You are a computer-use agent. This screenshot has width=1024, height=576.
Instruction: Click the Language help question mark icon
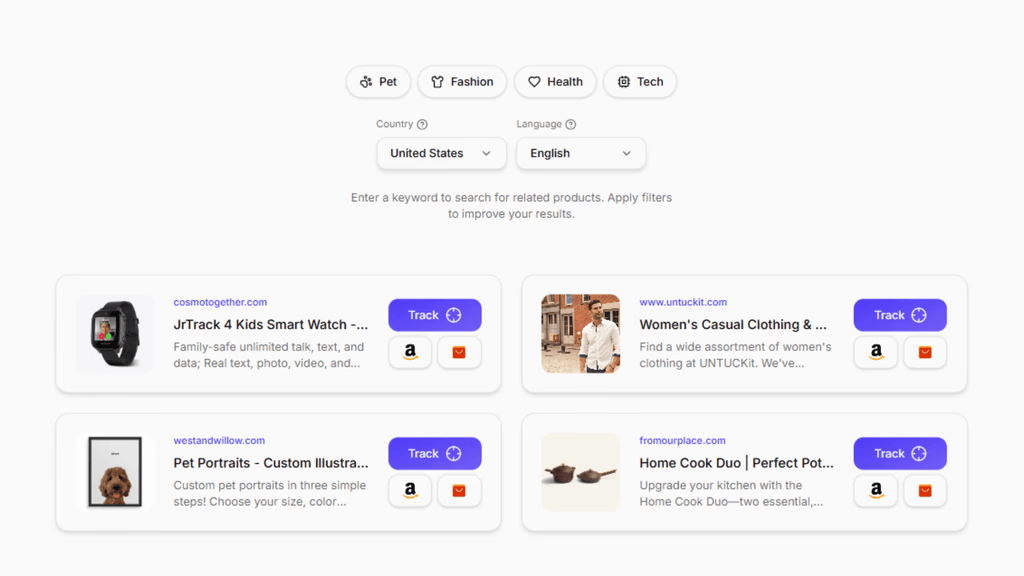pyautogui.click(x=571, y=124)
